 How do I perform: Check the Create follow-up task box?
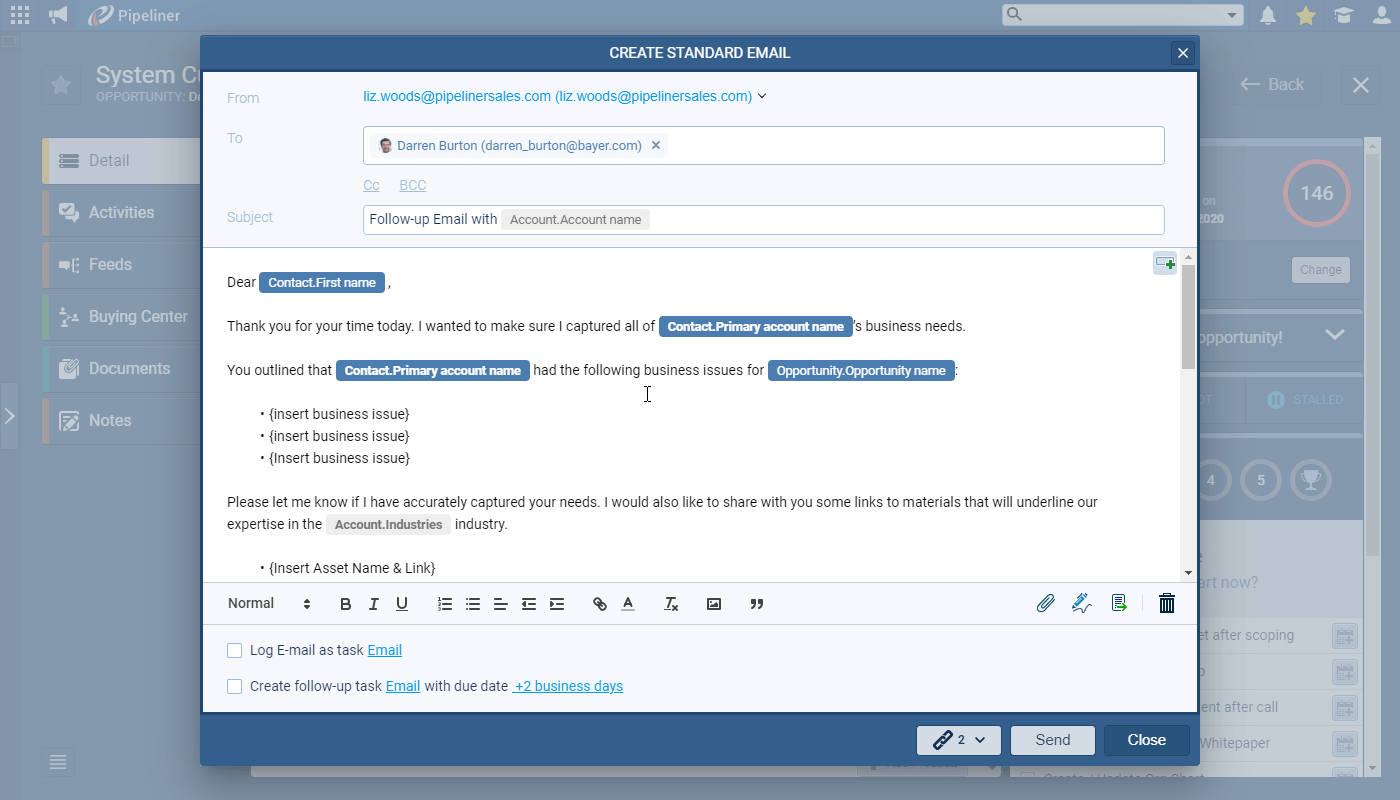(235, 687)
